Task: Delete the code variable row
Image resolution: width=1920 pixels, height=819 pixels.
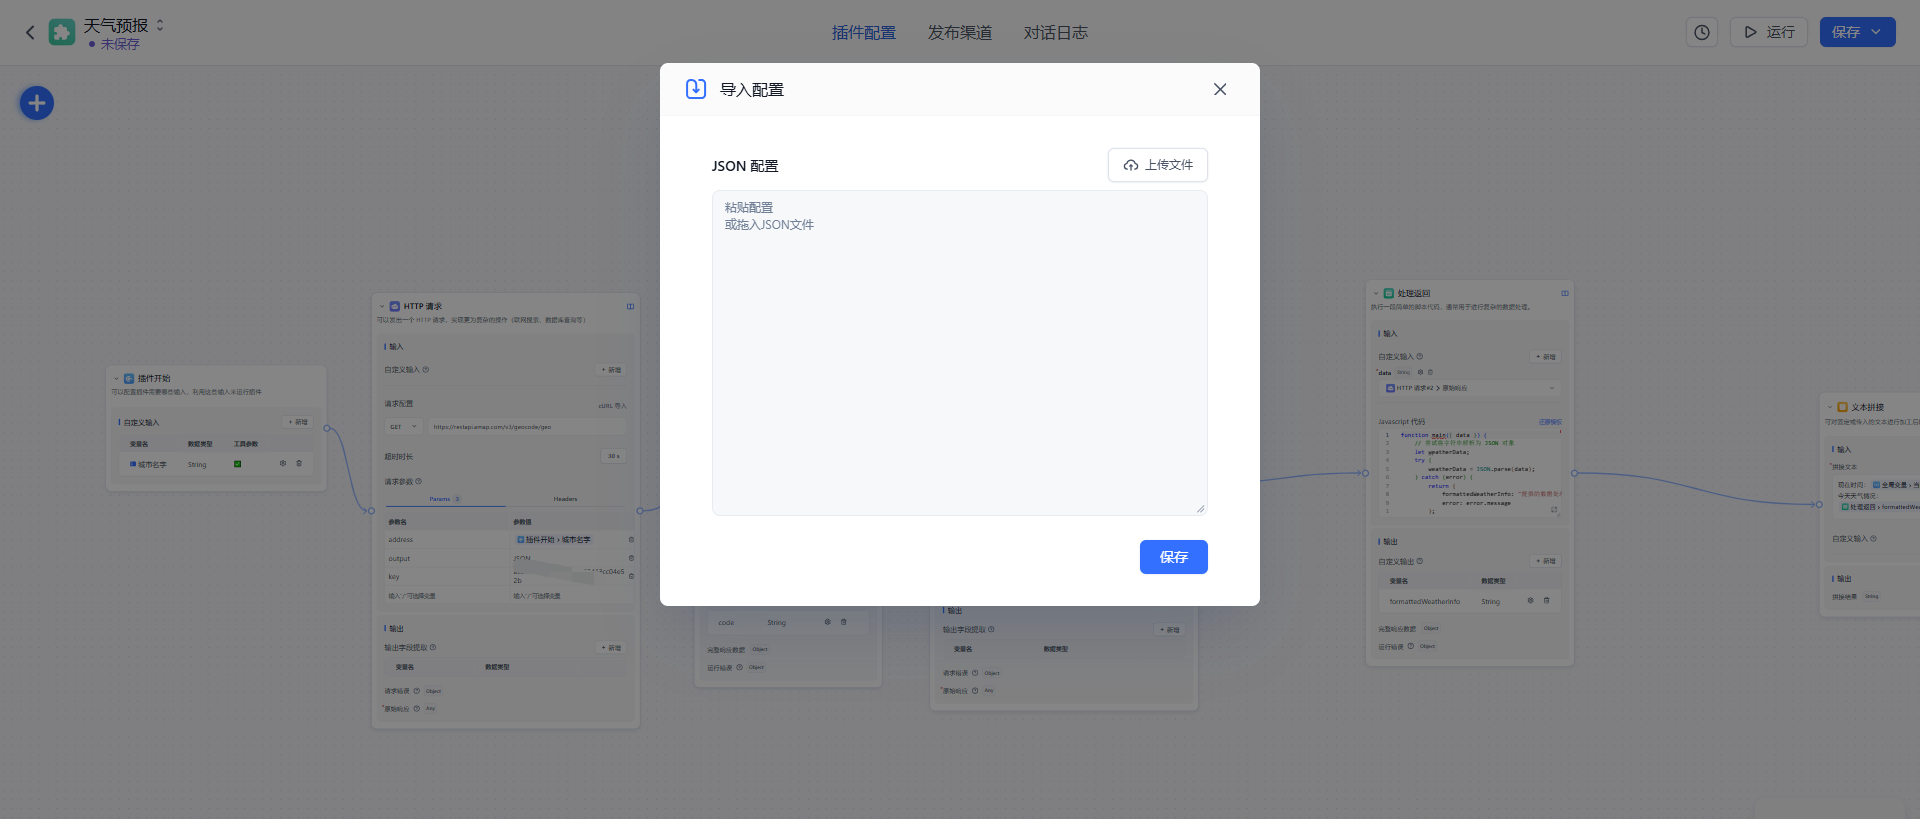Action: tap(843, 622)
